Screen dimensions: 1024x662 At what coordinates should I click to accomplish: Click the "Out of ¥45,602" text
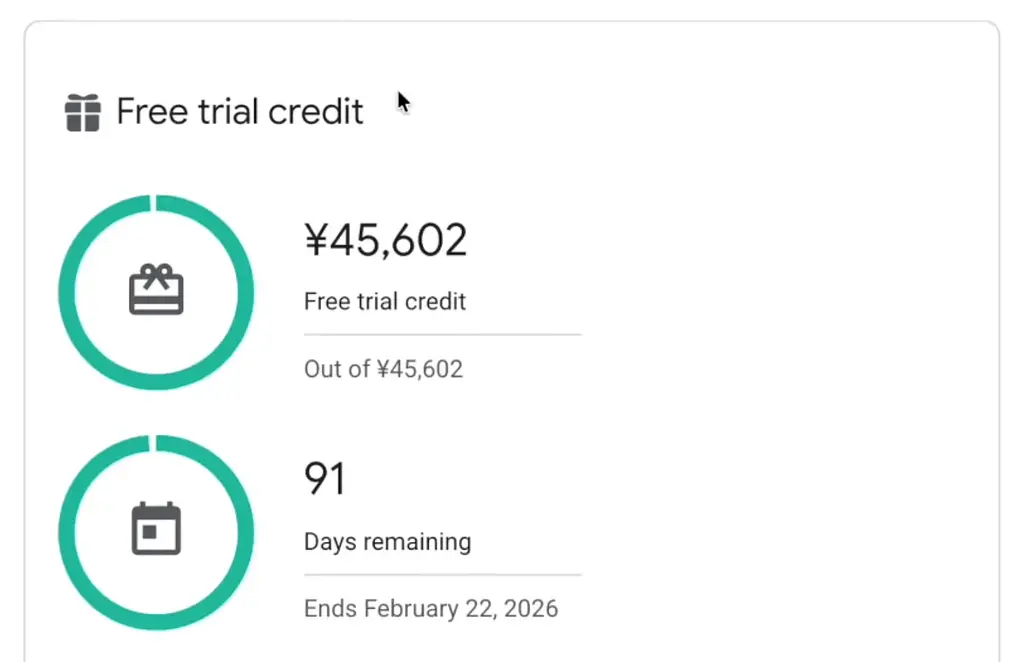(383, 369)
